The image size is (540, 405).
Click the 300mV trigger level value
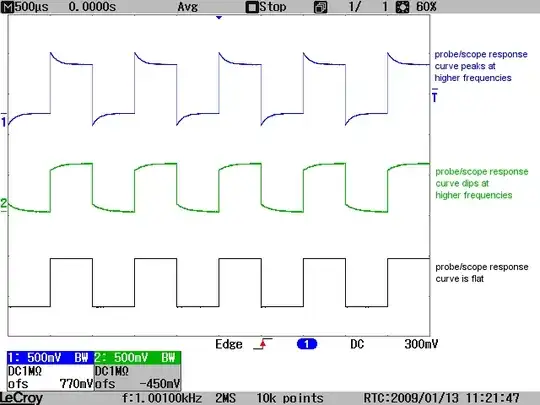pos(421,344)
